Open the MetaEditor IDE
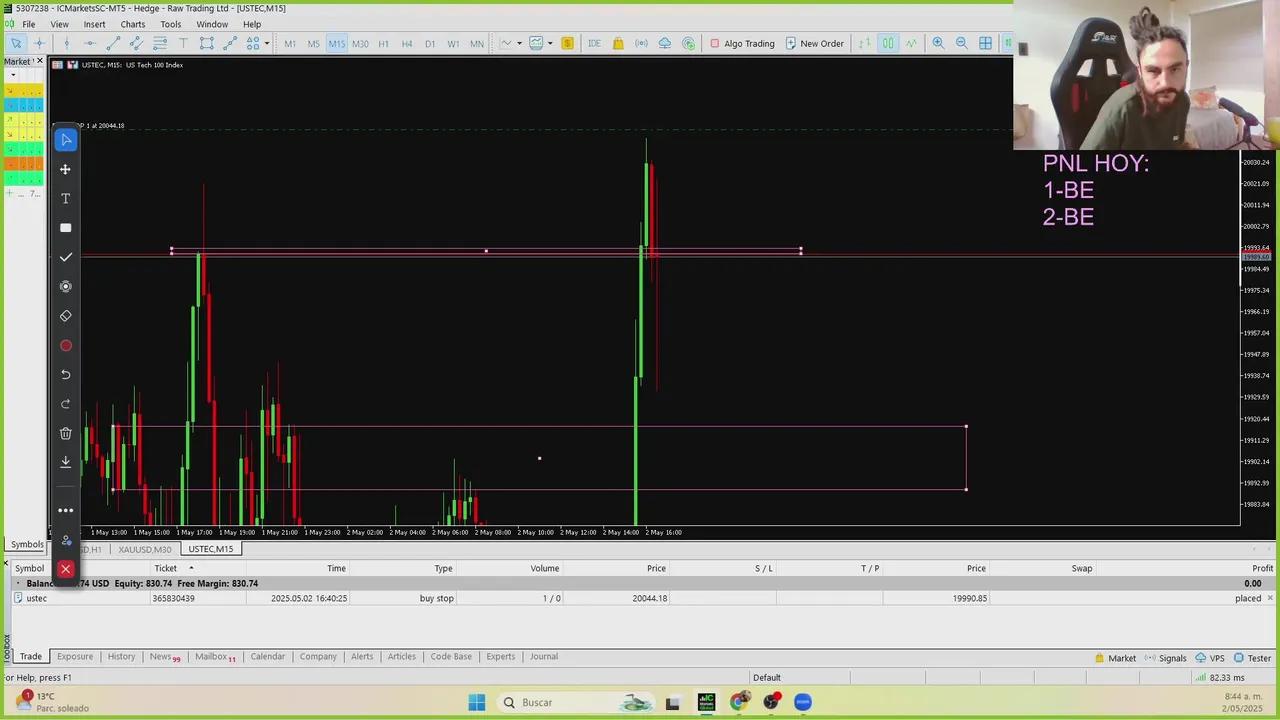 click(x=594, y=43)
